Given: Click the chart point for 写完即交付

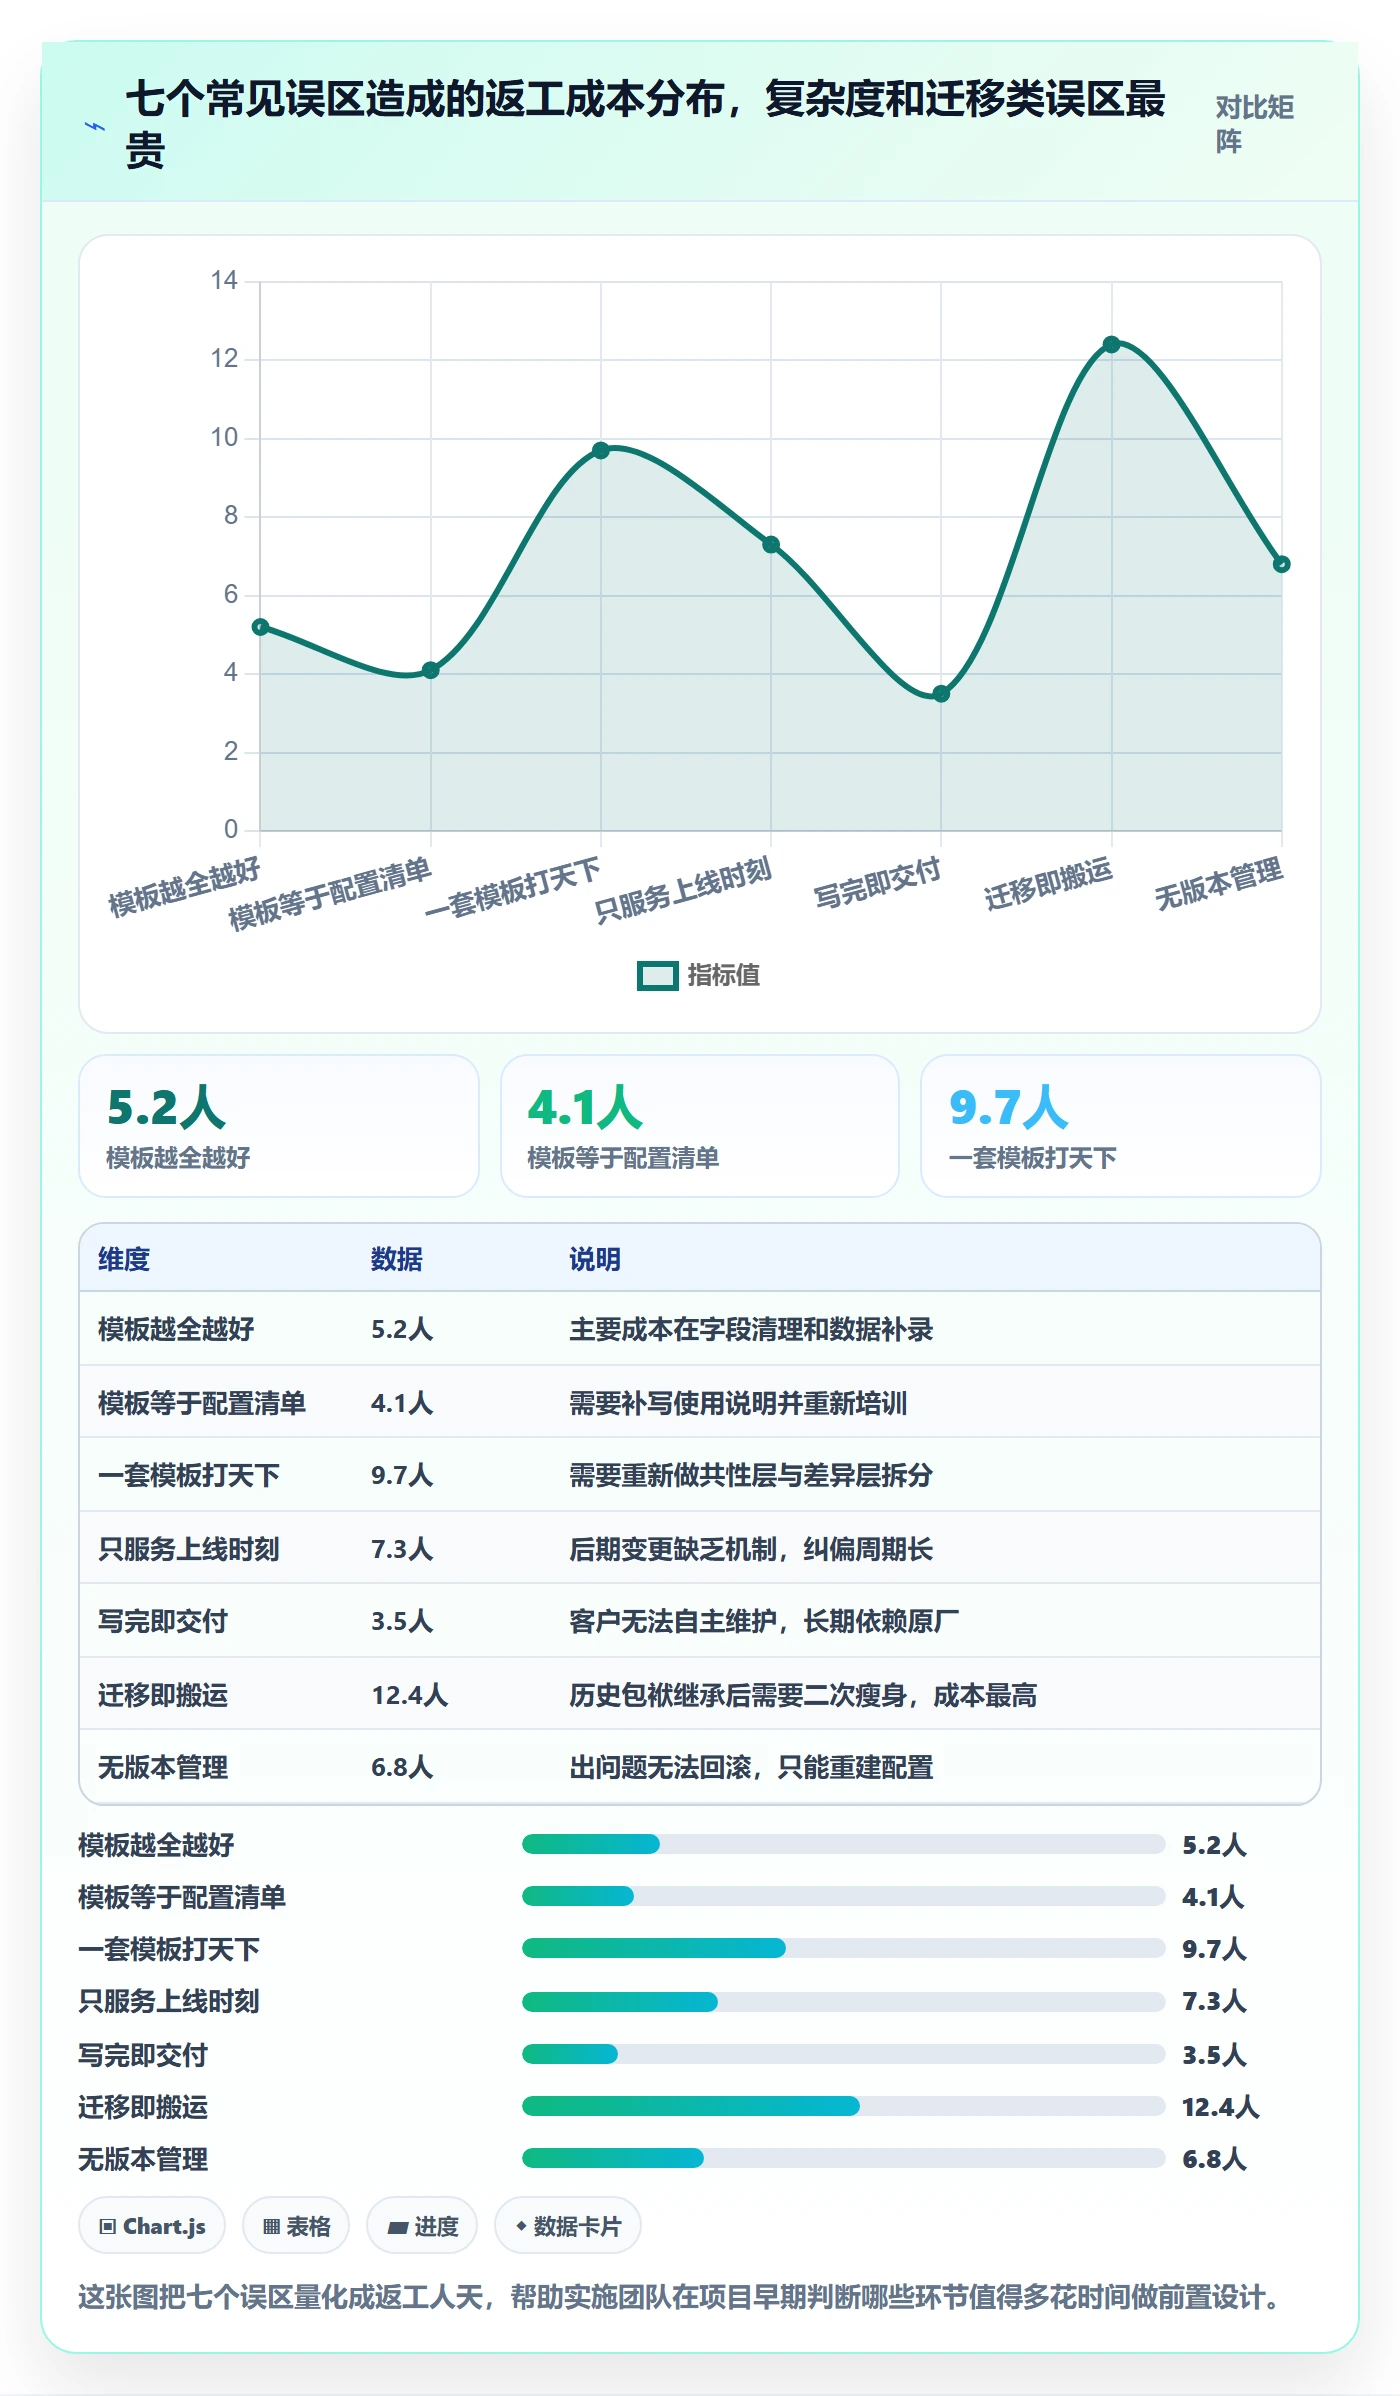Looking at the screenshot, I should [941, 694].
